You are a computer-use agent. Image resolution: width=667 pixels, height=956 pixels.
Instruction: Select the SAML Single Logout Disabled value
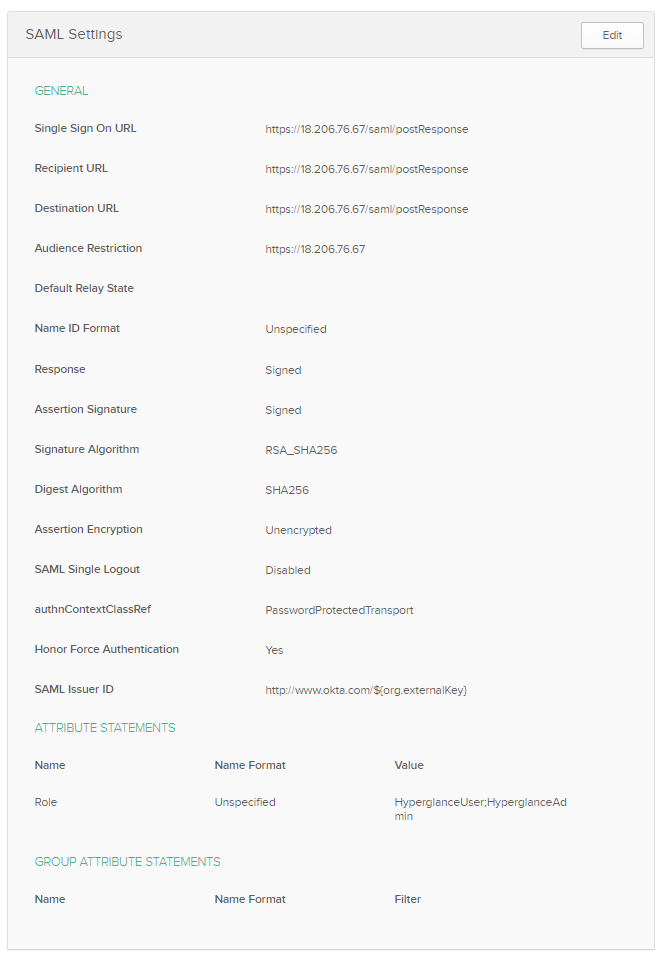pos(288,570)
